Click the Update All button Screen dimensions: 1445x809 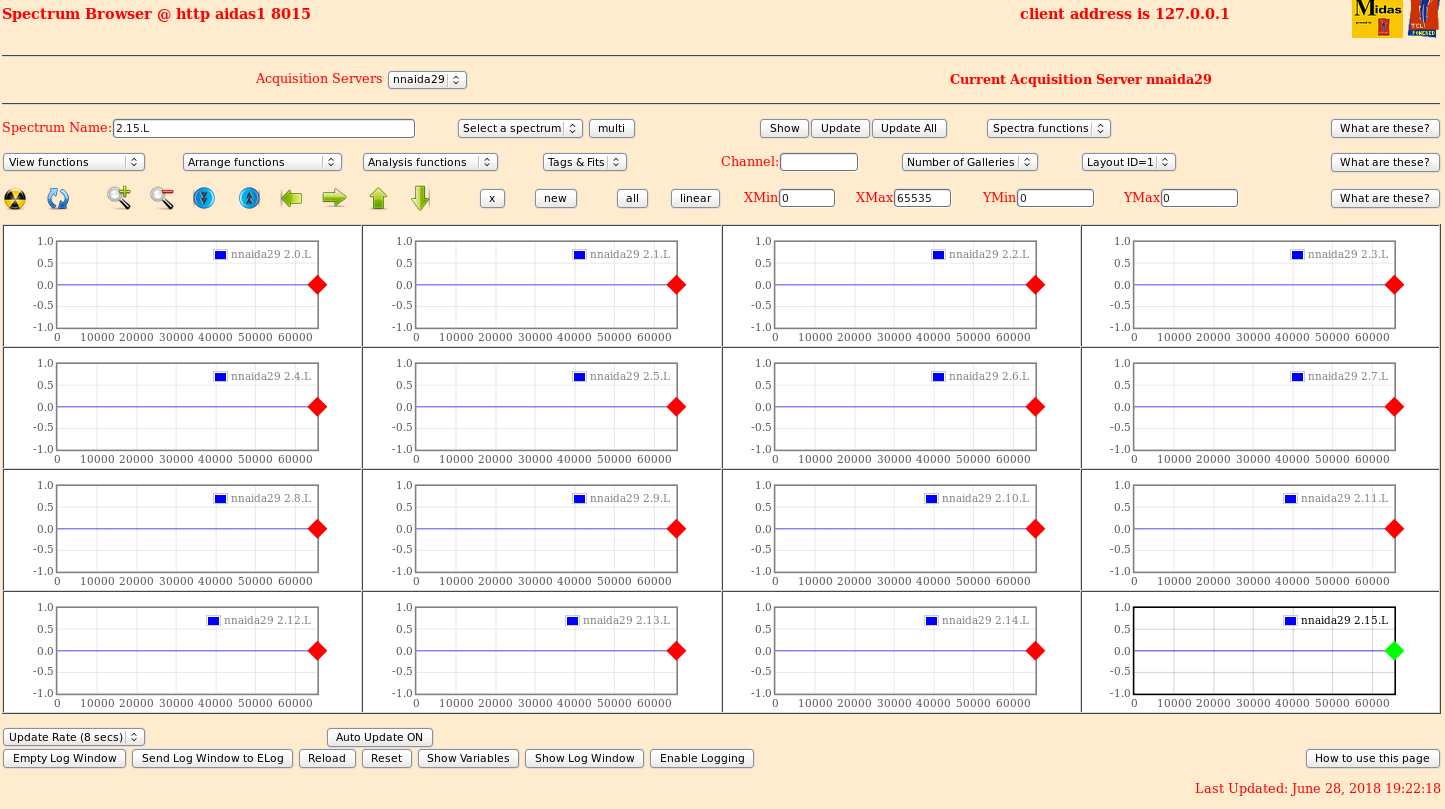[908, 128]
